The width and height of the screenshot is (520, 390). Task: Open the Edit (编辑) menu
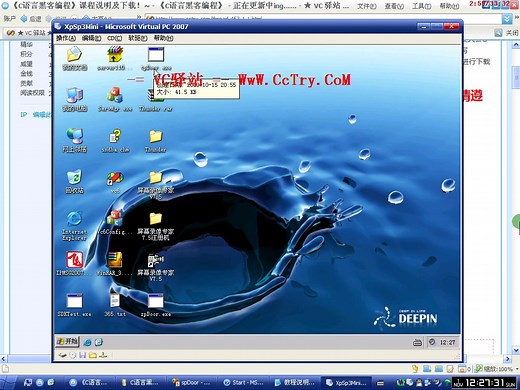pyautogui.click(x=91, y=38)
